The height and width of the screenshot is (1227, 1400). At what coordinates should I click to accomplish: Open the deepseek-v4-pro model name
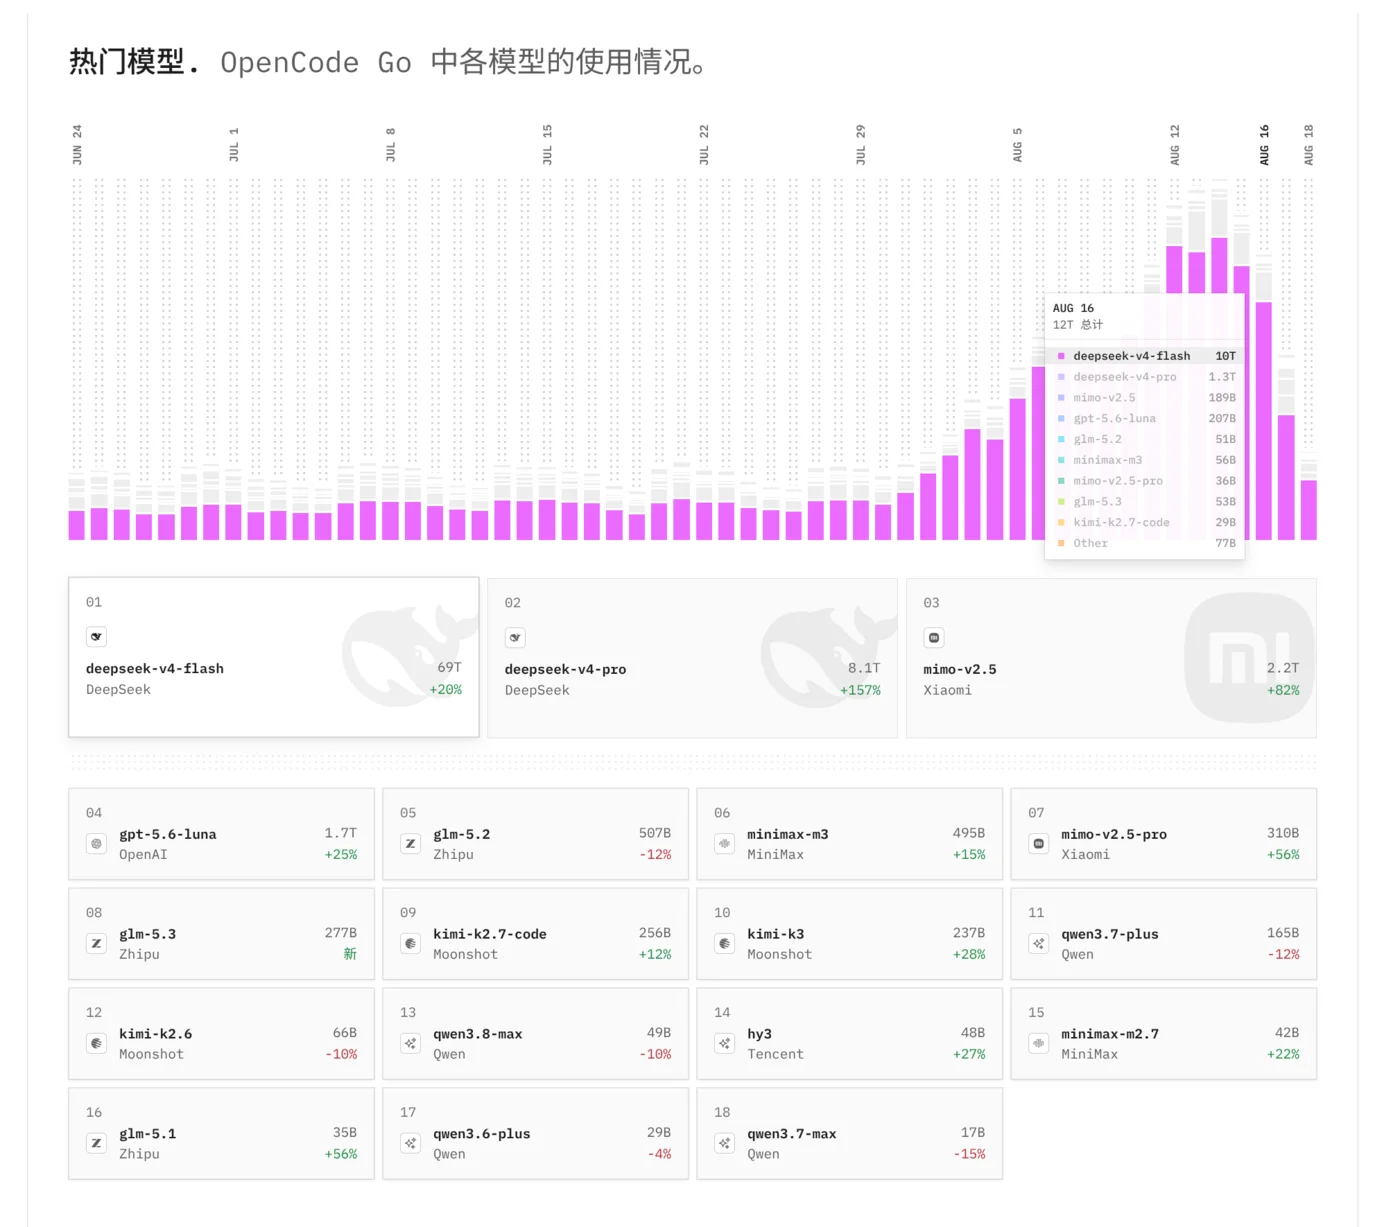(565, 670)
